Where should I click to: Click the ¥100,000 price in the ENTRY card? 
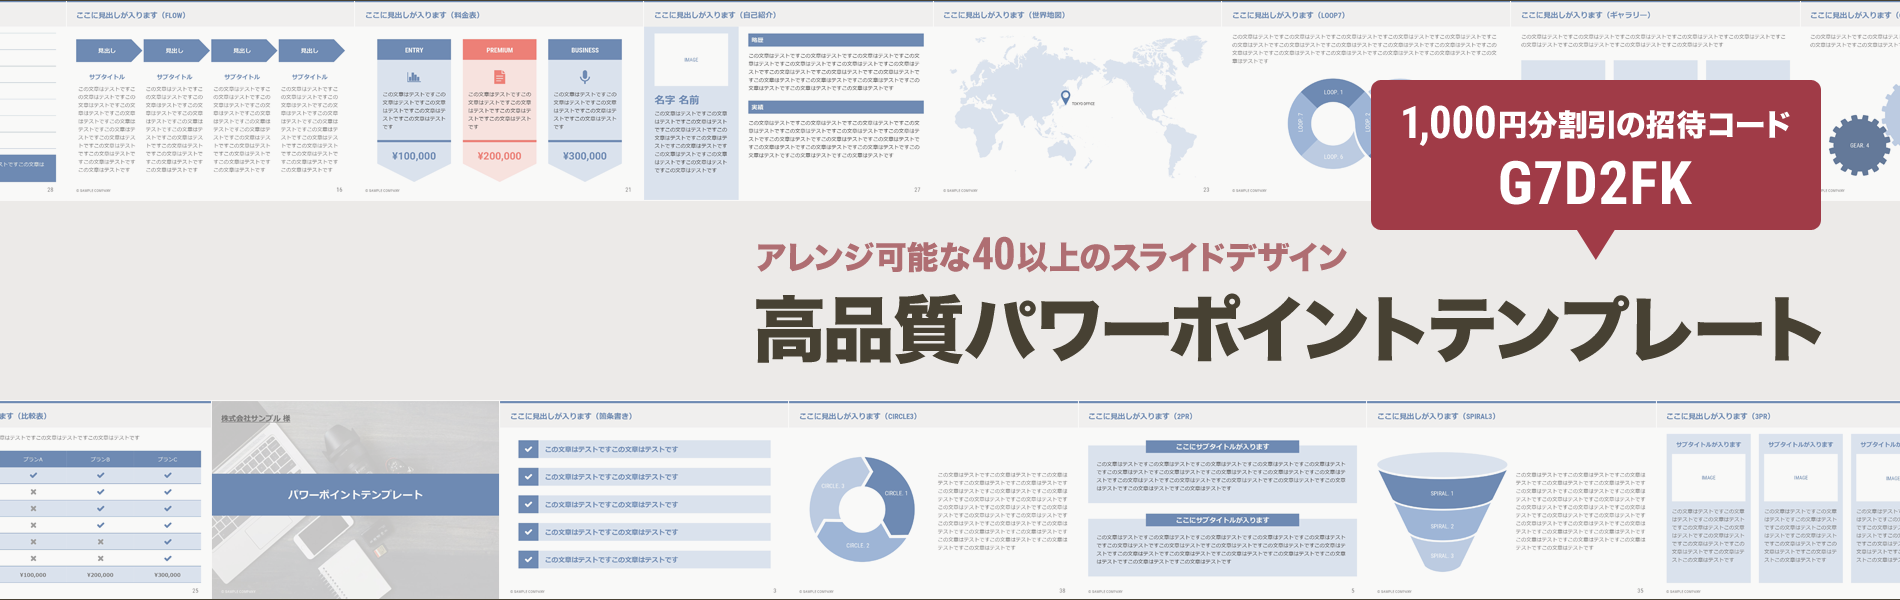point(414,156)
